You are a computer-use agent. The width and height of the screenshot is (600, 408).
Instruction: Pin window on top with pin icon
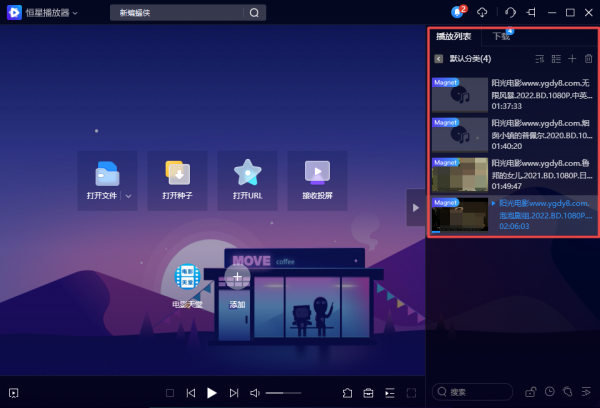point(531,12)
